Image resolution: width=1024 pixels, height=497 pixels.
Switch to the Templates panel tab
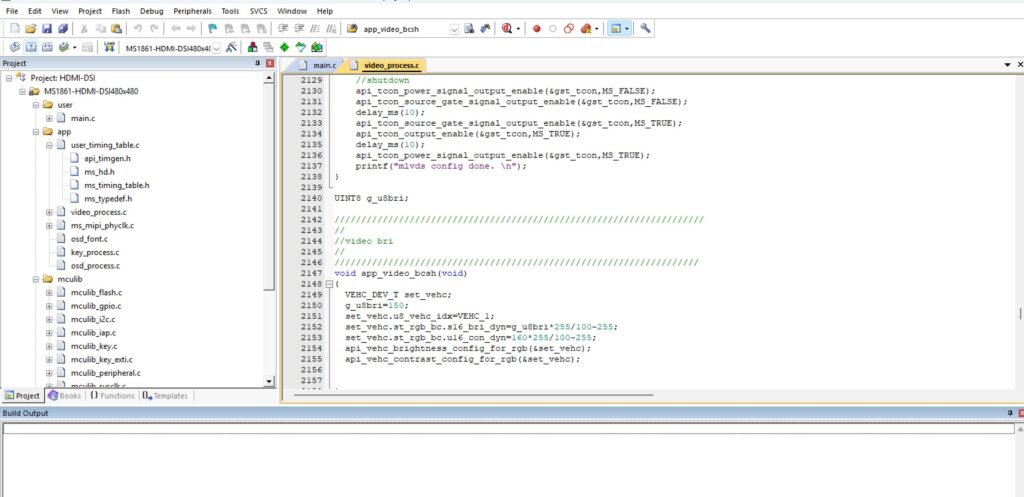[166, 396]
